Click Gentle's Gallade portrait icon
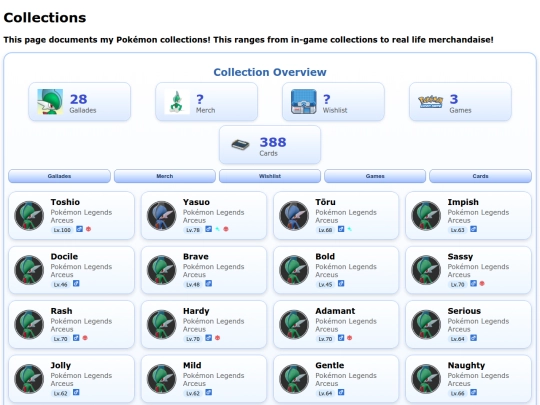The width and height of the screenshot is (540, 405). 294,379
